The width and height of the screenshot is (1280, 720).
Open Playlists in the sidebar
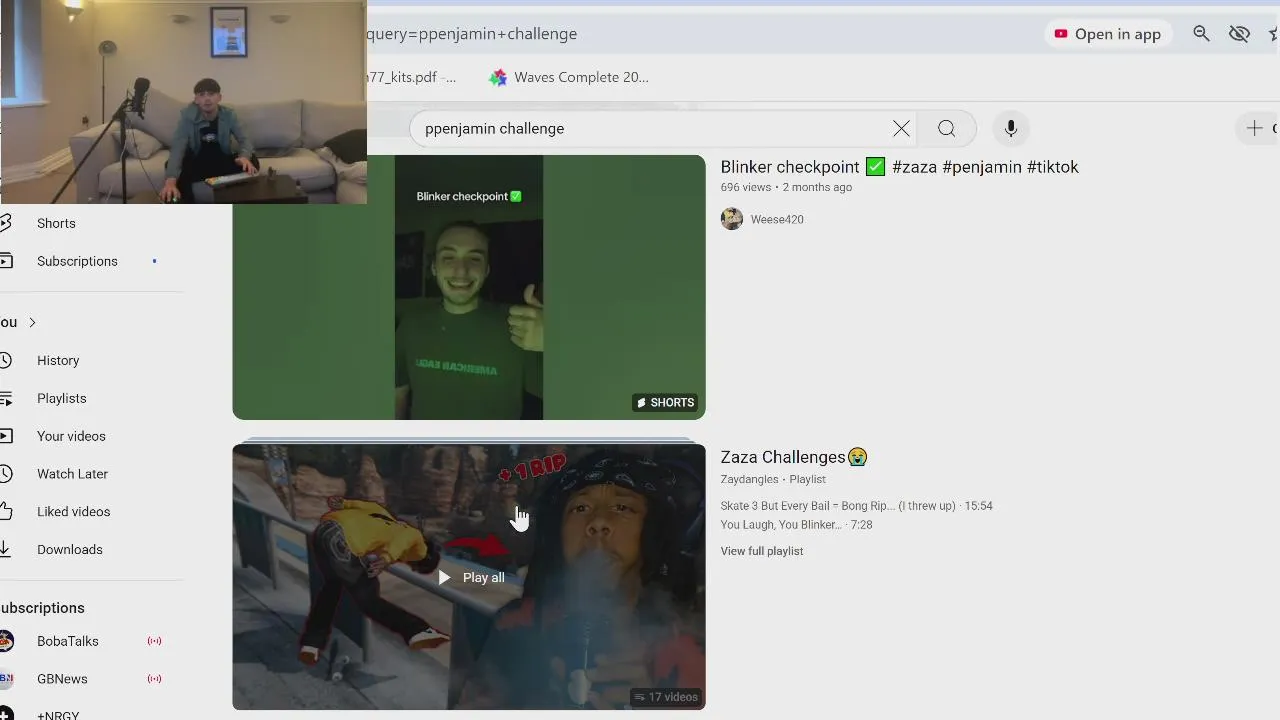[x=62, y=398]
